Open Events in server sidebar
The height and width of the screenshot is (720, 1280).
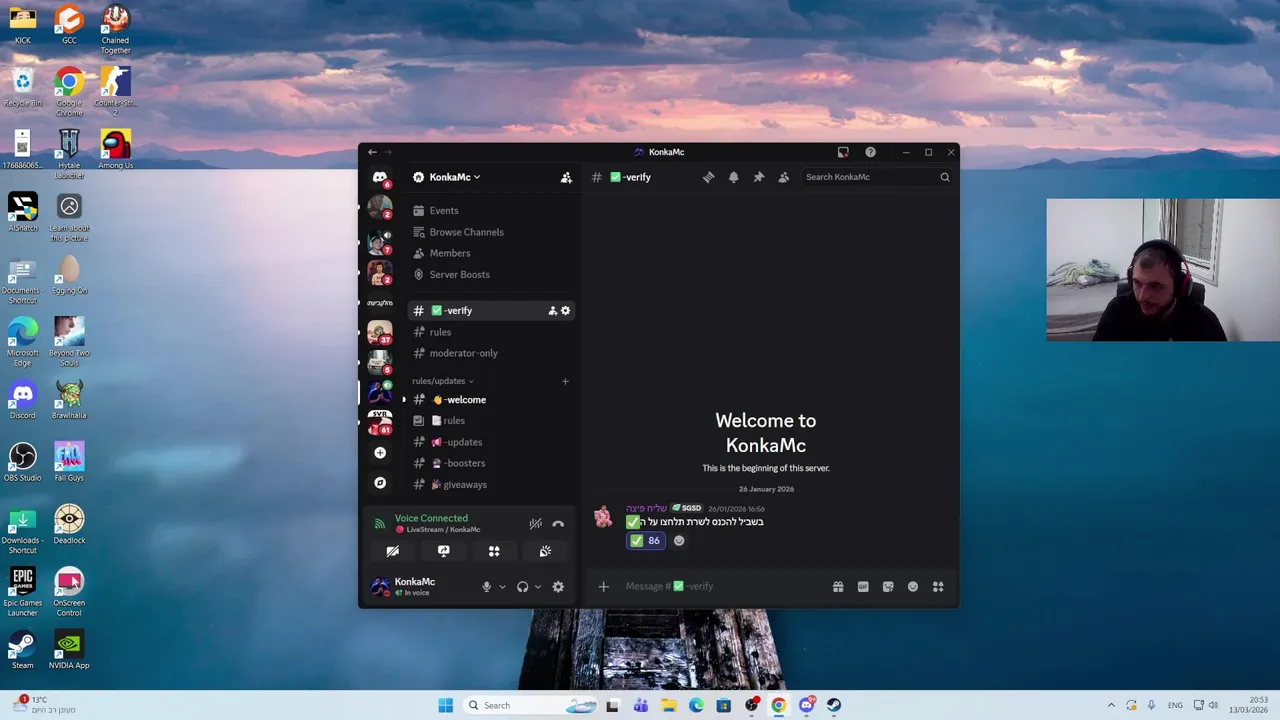490,211
